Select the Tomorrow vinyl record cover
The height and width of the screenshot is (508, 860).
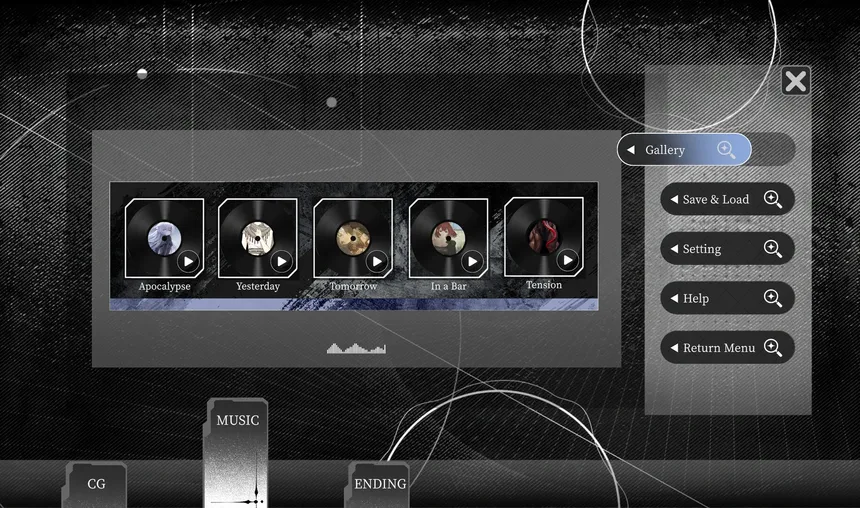tap(353, 238)
